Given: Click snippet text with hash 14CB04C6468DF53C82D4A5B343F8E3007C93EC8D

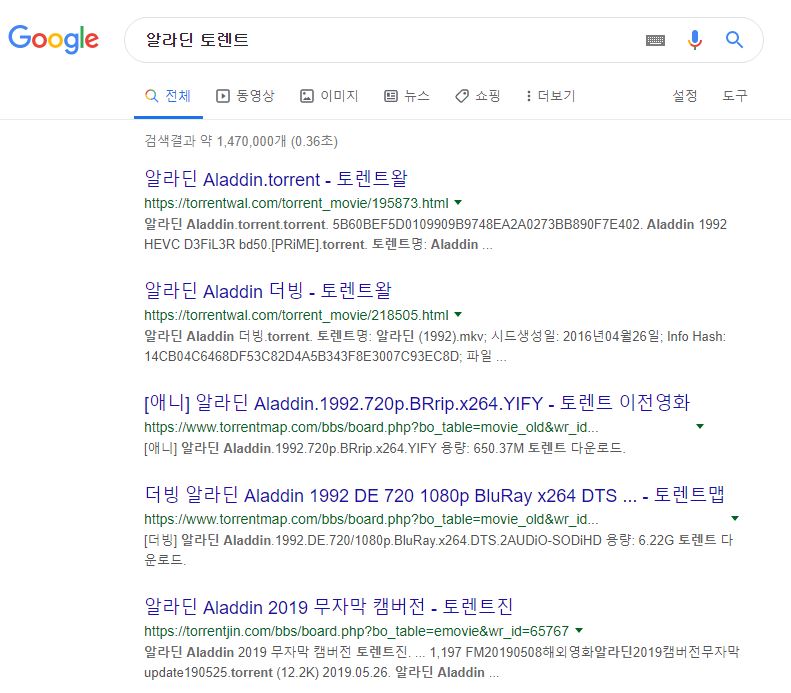Looking at the screenshot, I should (302, 357).
